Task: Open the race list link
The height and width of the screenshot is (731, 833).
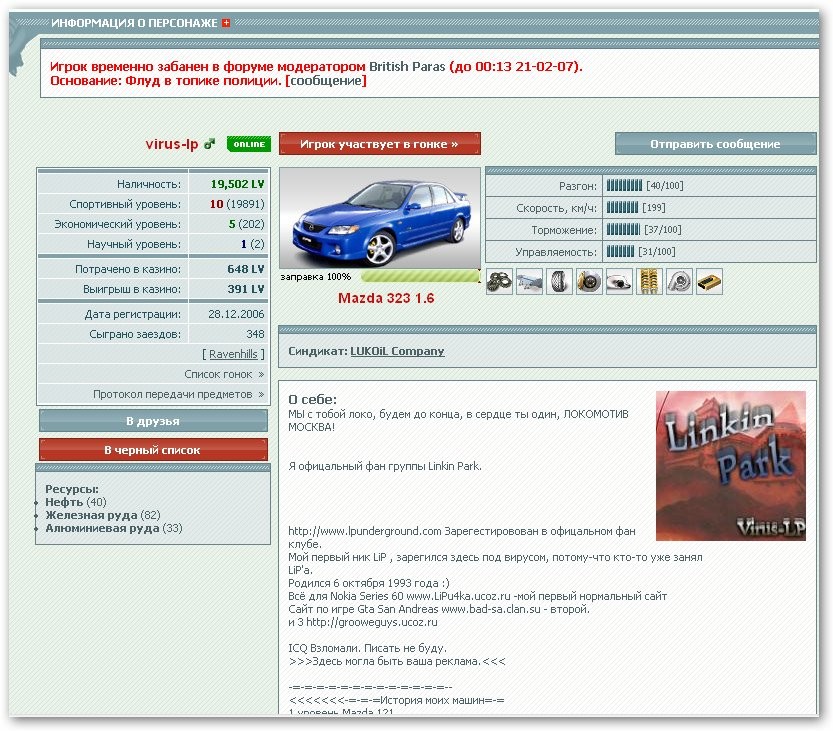Action: tap(224, 374)
